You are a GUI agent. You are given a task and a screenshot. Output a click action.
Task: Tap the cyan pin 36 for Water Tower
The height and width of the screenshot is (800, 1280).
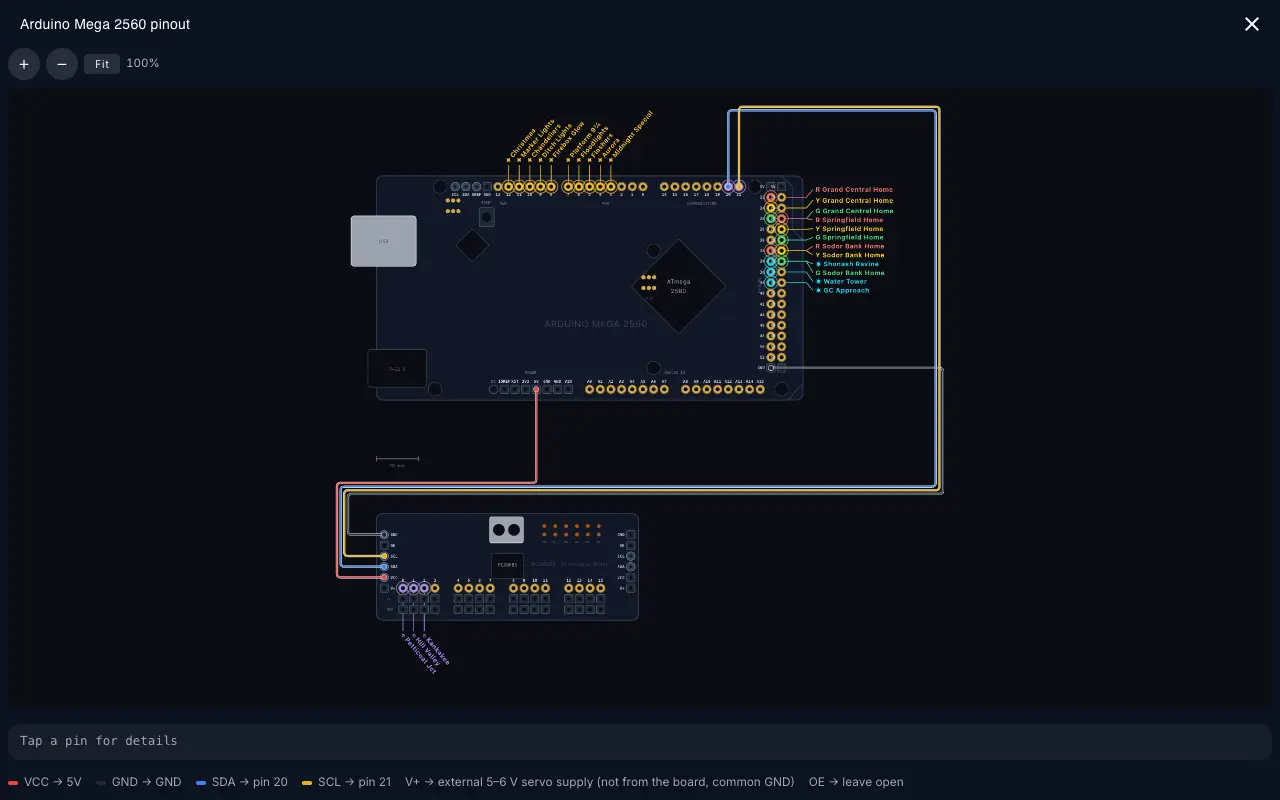[771, 272]
